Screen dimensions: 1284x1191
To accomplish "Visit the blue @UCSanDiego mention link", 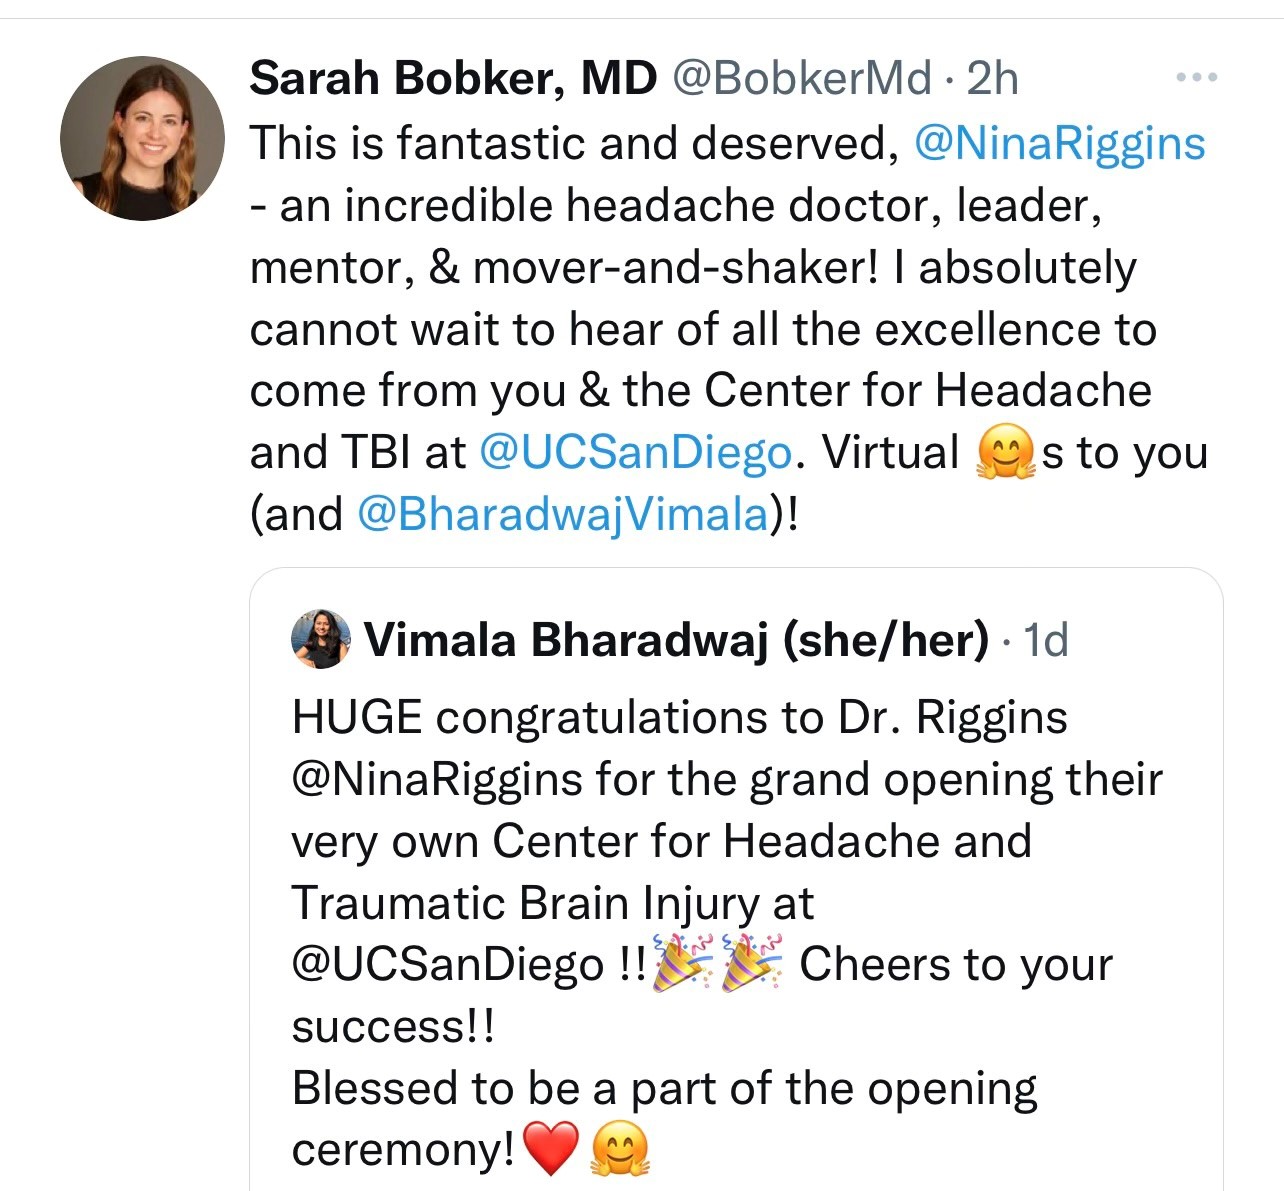I will pyautogui.click(x=636, y=452).
